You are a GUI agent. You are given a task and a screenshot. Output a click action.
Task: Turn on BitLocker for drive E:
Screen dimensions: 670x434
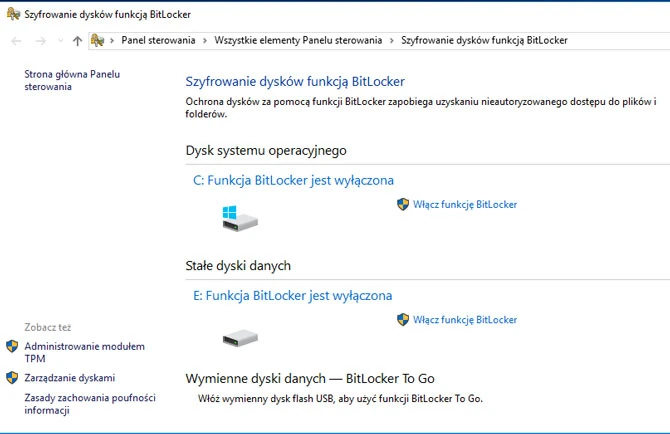(465, 320)
